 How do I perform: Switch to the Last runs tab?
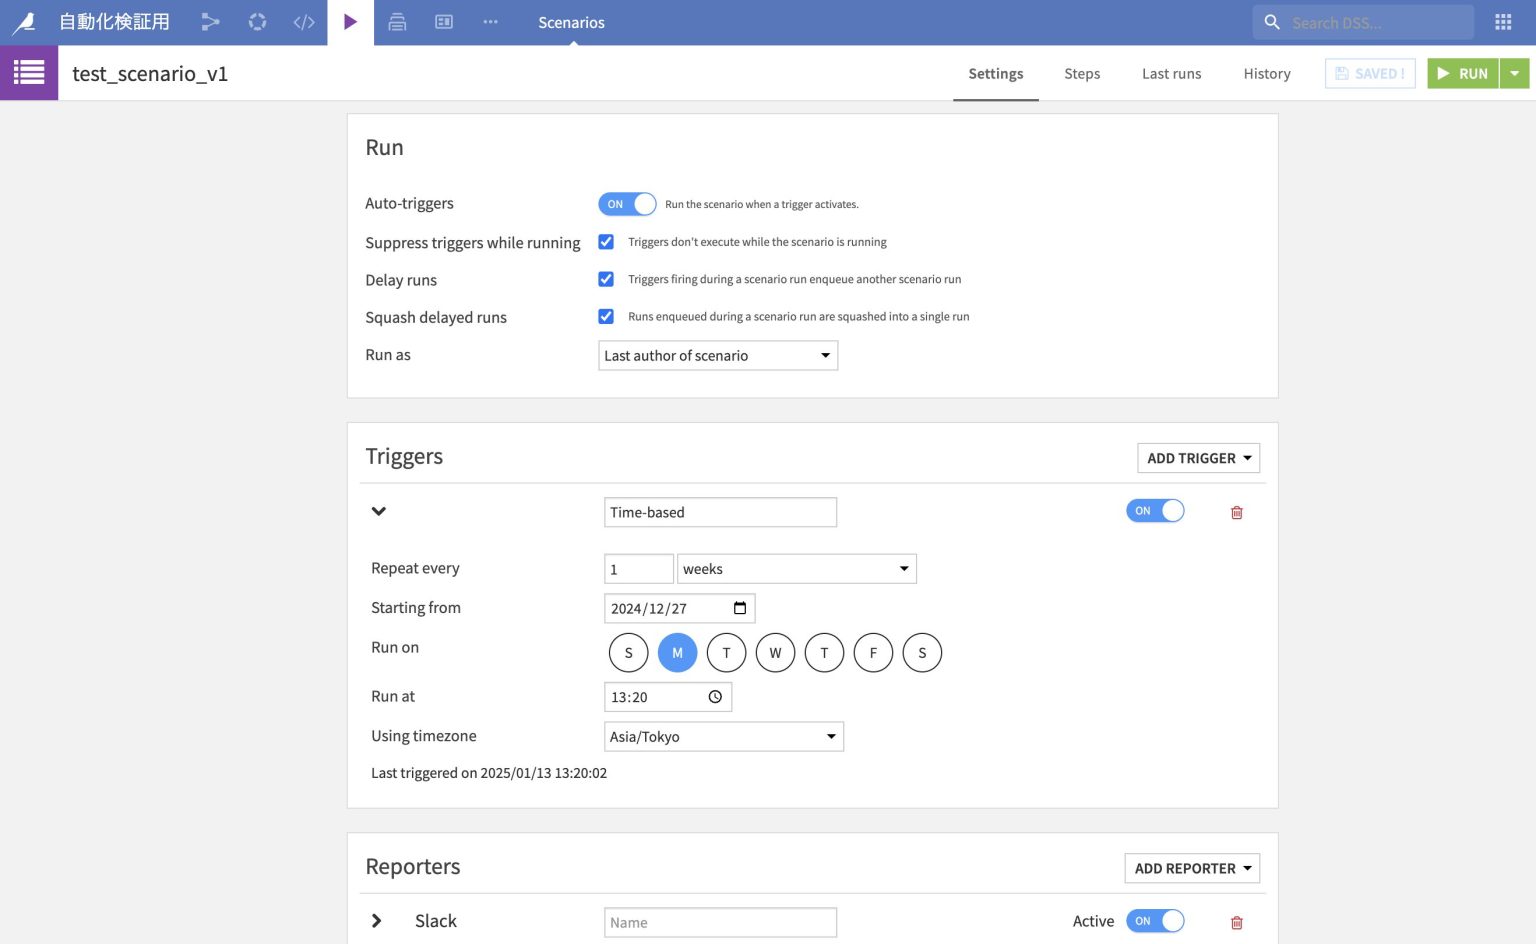[1171, 74]
